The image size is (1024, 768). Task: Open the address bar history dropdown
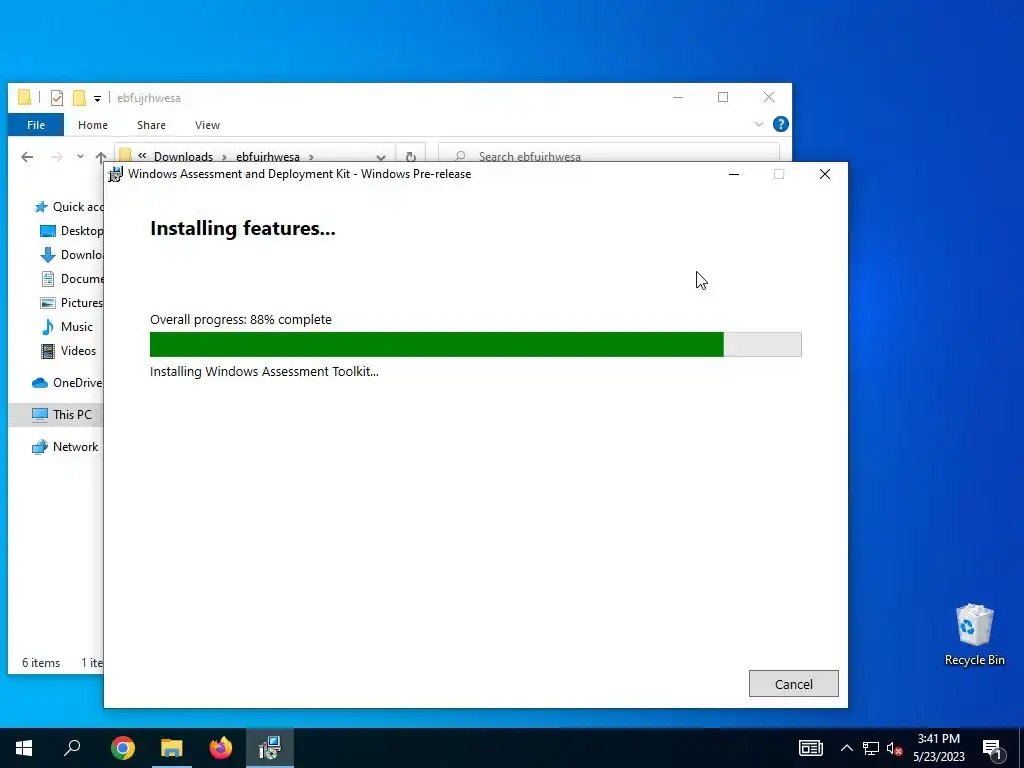coord(381,157)
